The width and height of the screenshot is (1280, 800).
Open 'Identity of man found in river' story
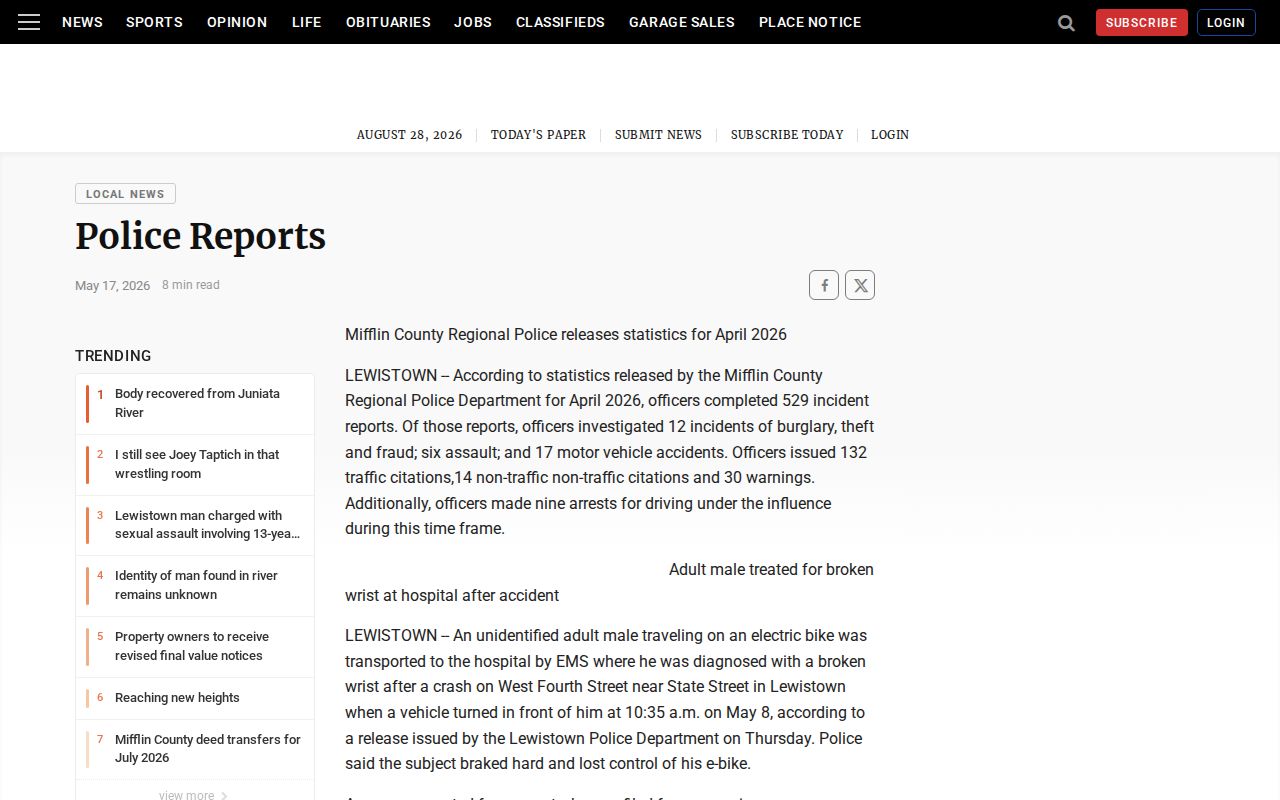pos(196,585)
